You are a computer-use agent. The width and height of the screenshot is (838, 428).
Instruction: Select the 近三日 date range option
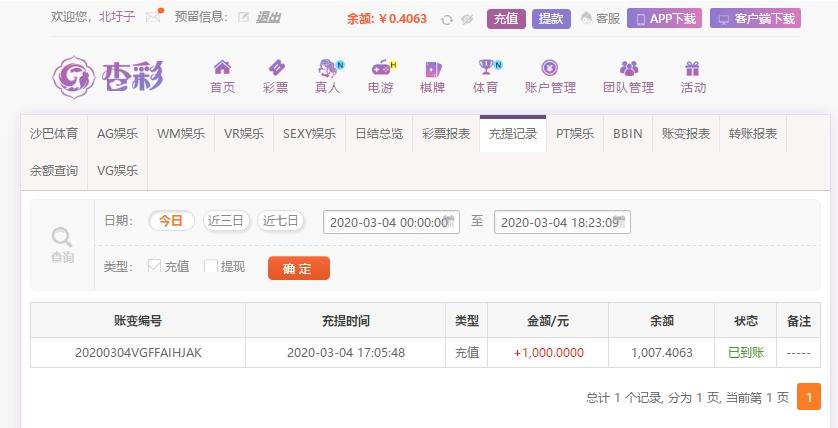pyautogui.click(x=226, y=221)
